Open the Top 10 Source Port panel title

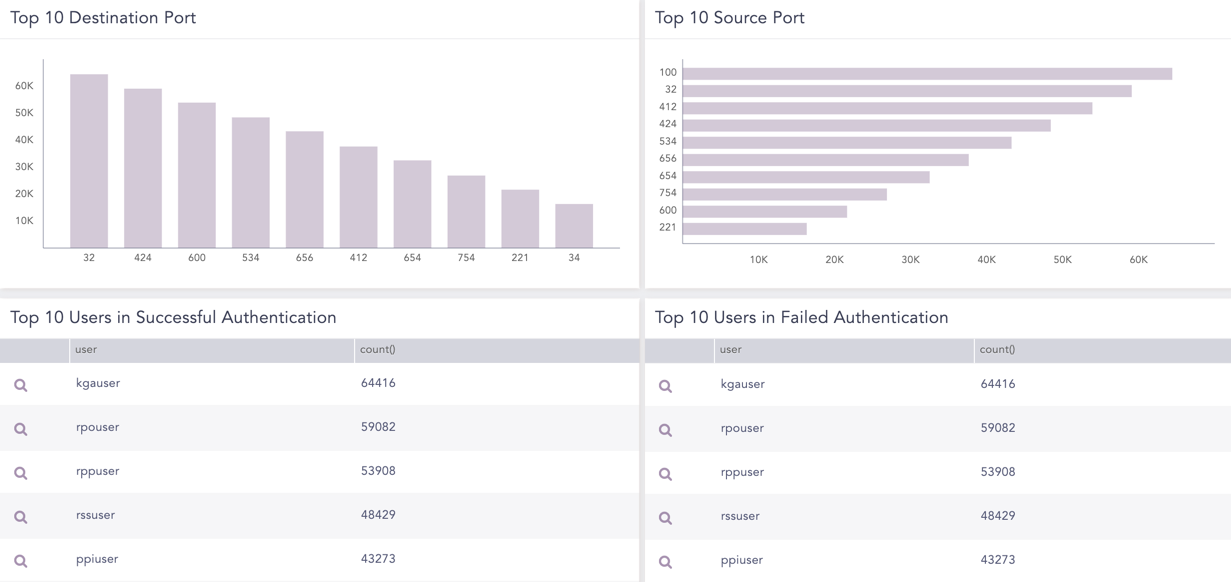[729, 18]
